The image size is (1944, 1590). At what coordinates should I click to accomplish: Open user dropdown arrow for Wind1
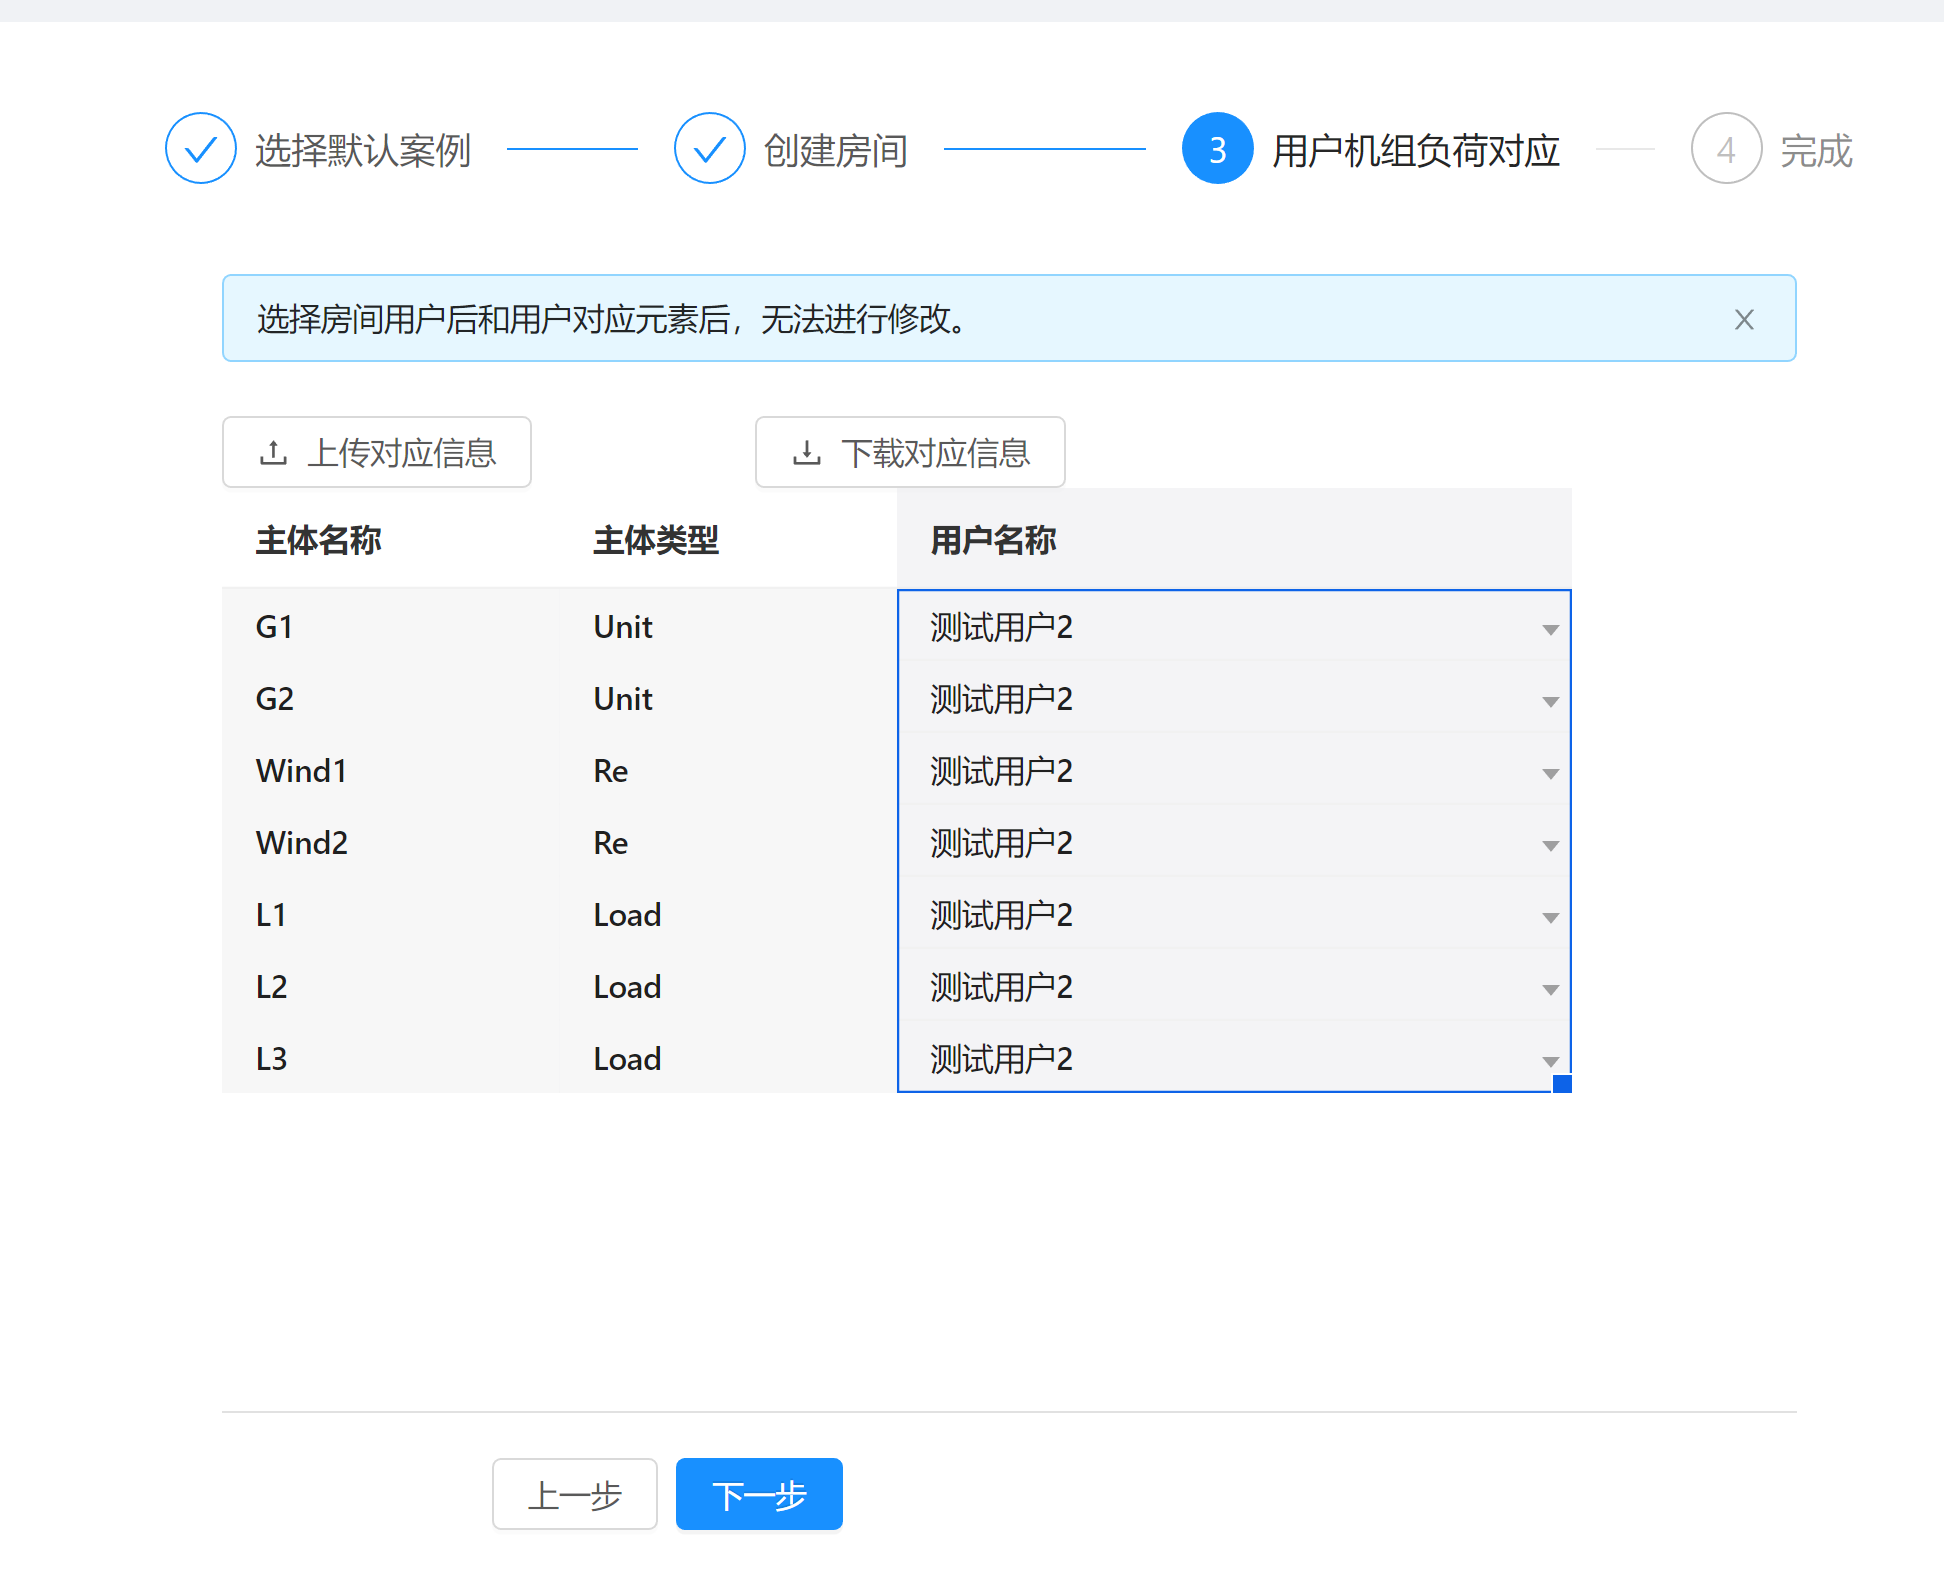[1550, 773]
